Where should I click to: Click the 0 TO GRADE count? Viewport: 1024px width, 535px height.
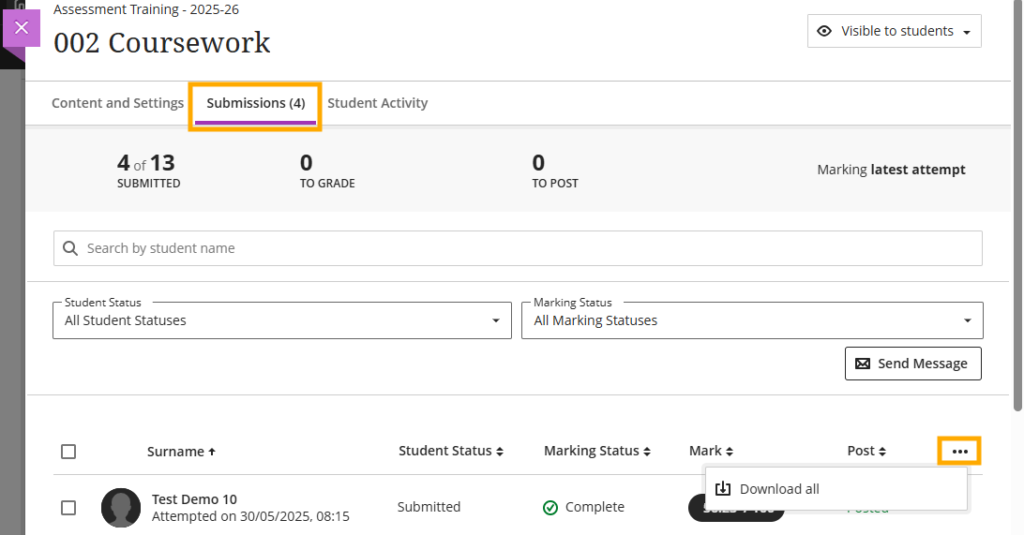tap(327, 170)
